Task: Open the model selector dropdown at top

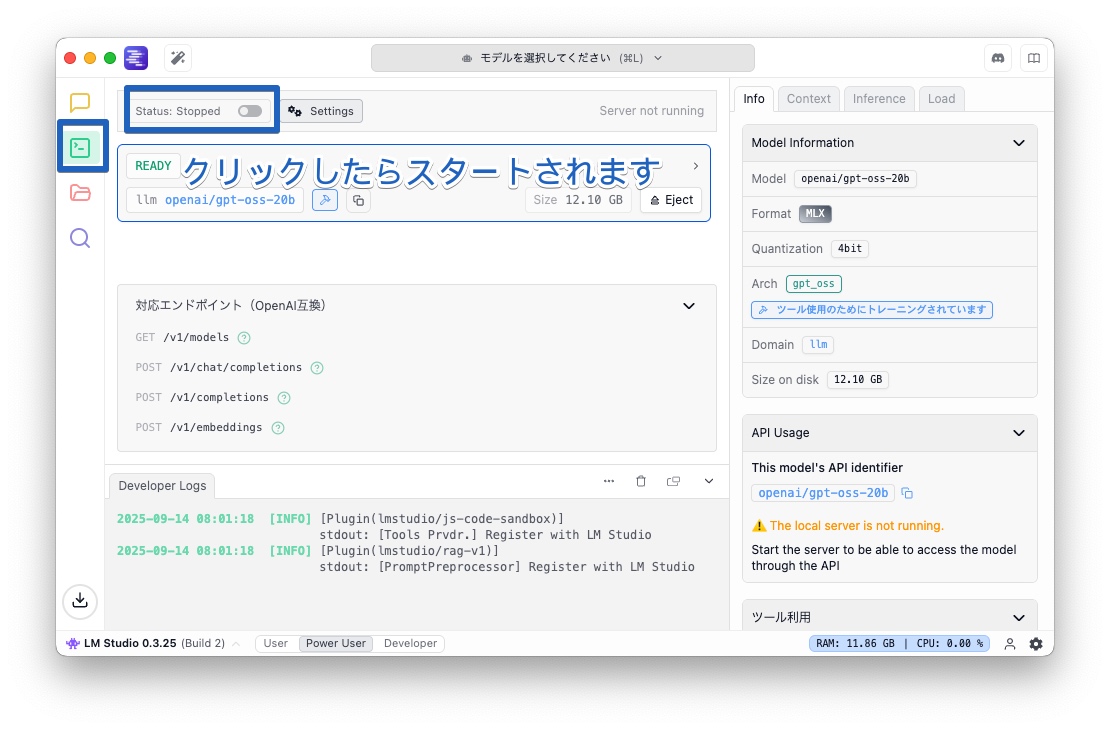Action: click(x=562, y=57)
